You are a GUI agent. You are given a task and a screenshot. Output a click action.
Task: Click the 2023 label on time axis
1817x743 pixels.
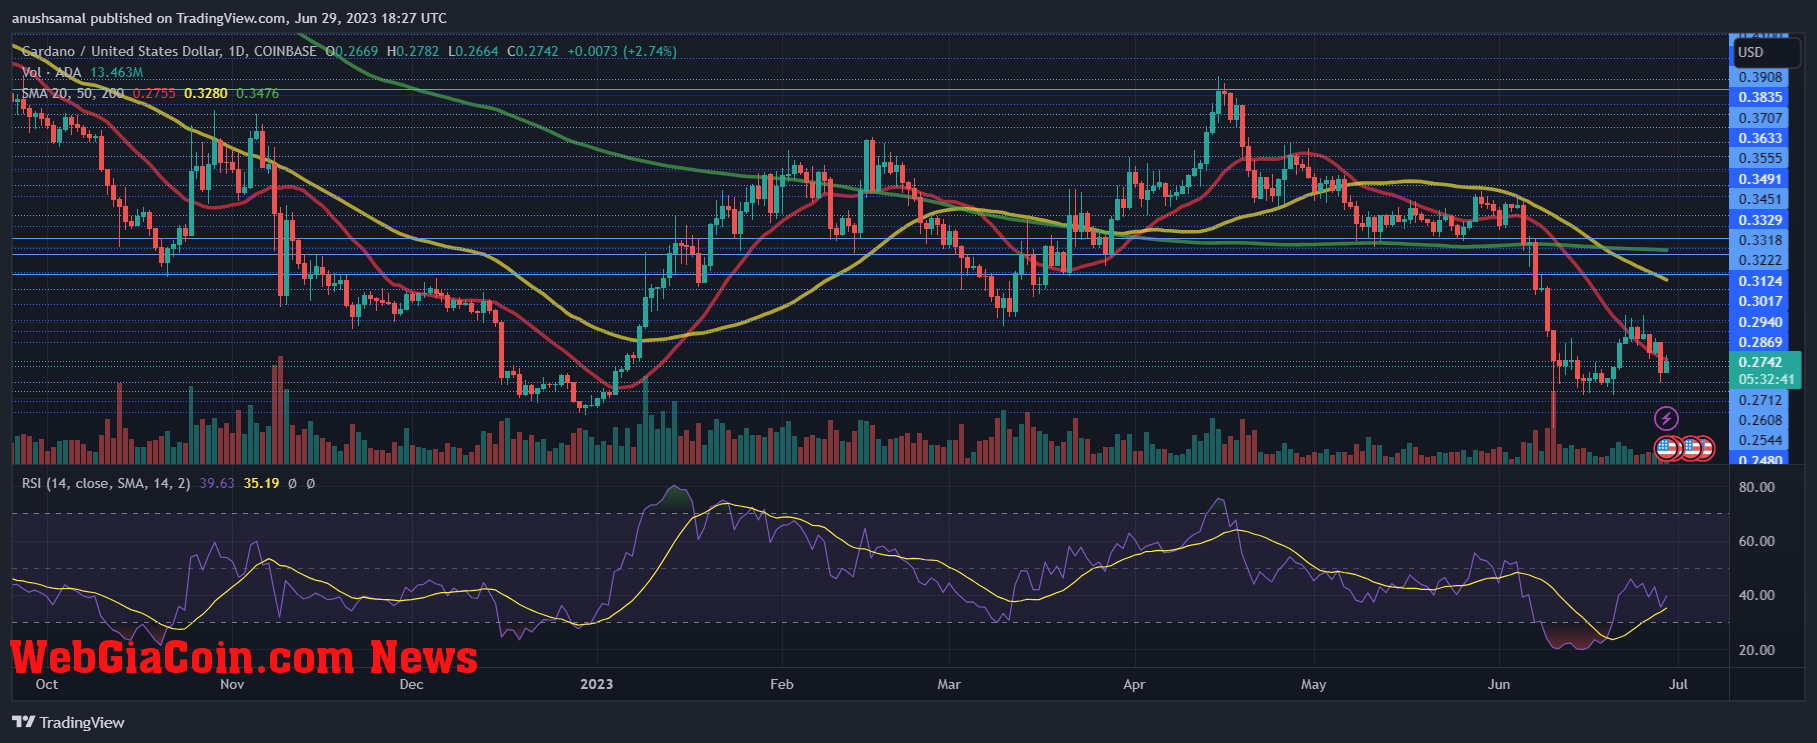point(597,684)
